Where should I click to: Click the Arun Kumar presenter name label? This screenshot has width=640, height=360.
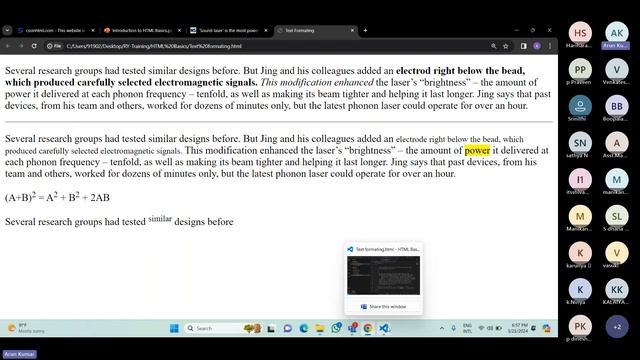(20, 354)
